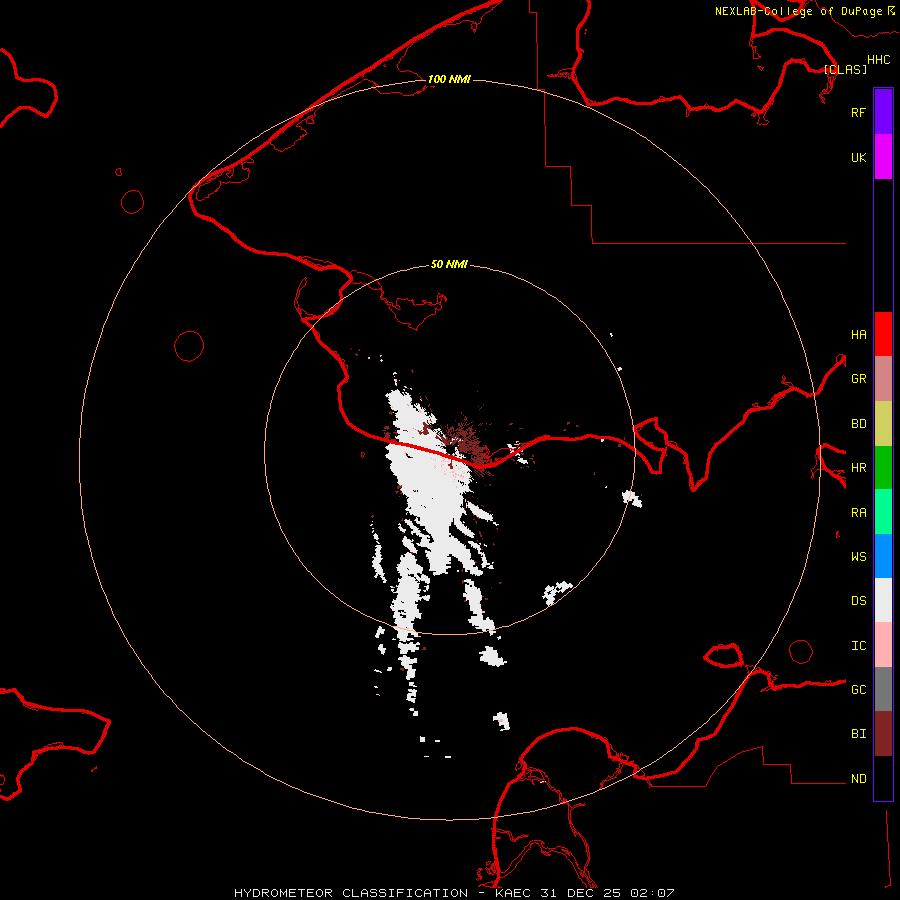Click the 'BD' legend label
The width and height of the screenshot is (900, 900).
[x=858, y=424]
